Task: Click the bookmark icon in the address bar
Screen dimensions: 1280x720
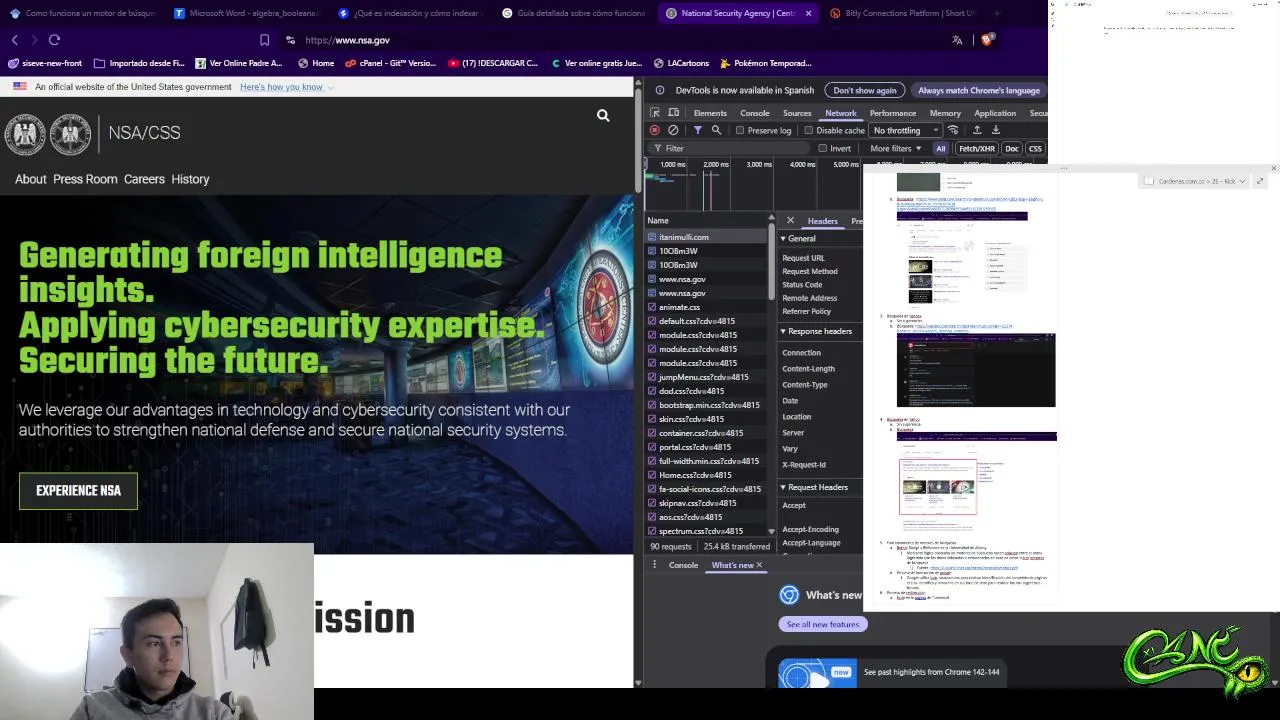Action: [264, 40]
